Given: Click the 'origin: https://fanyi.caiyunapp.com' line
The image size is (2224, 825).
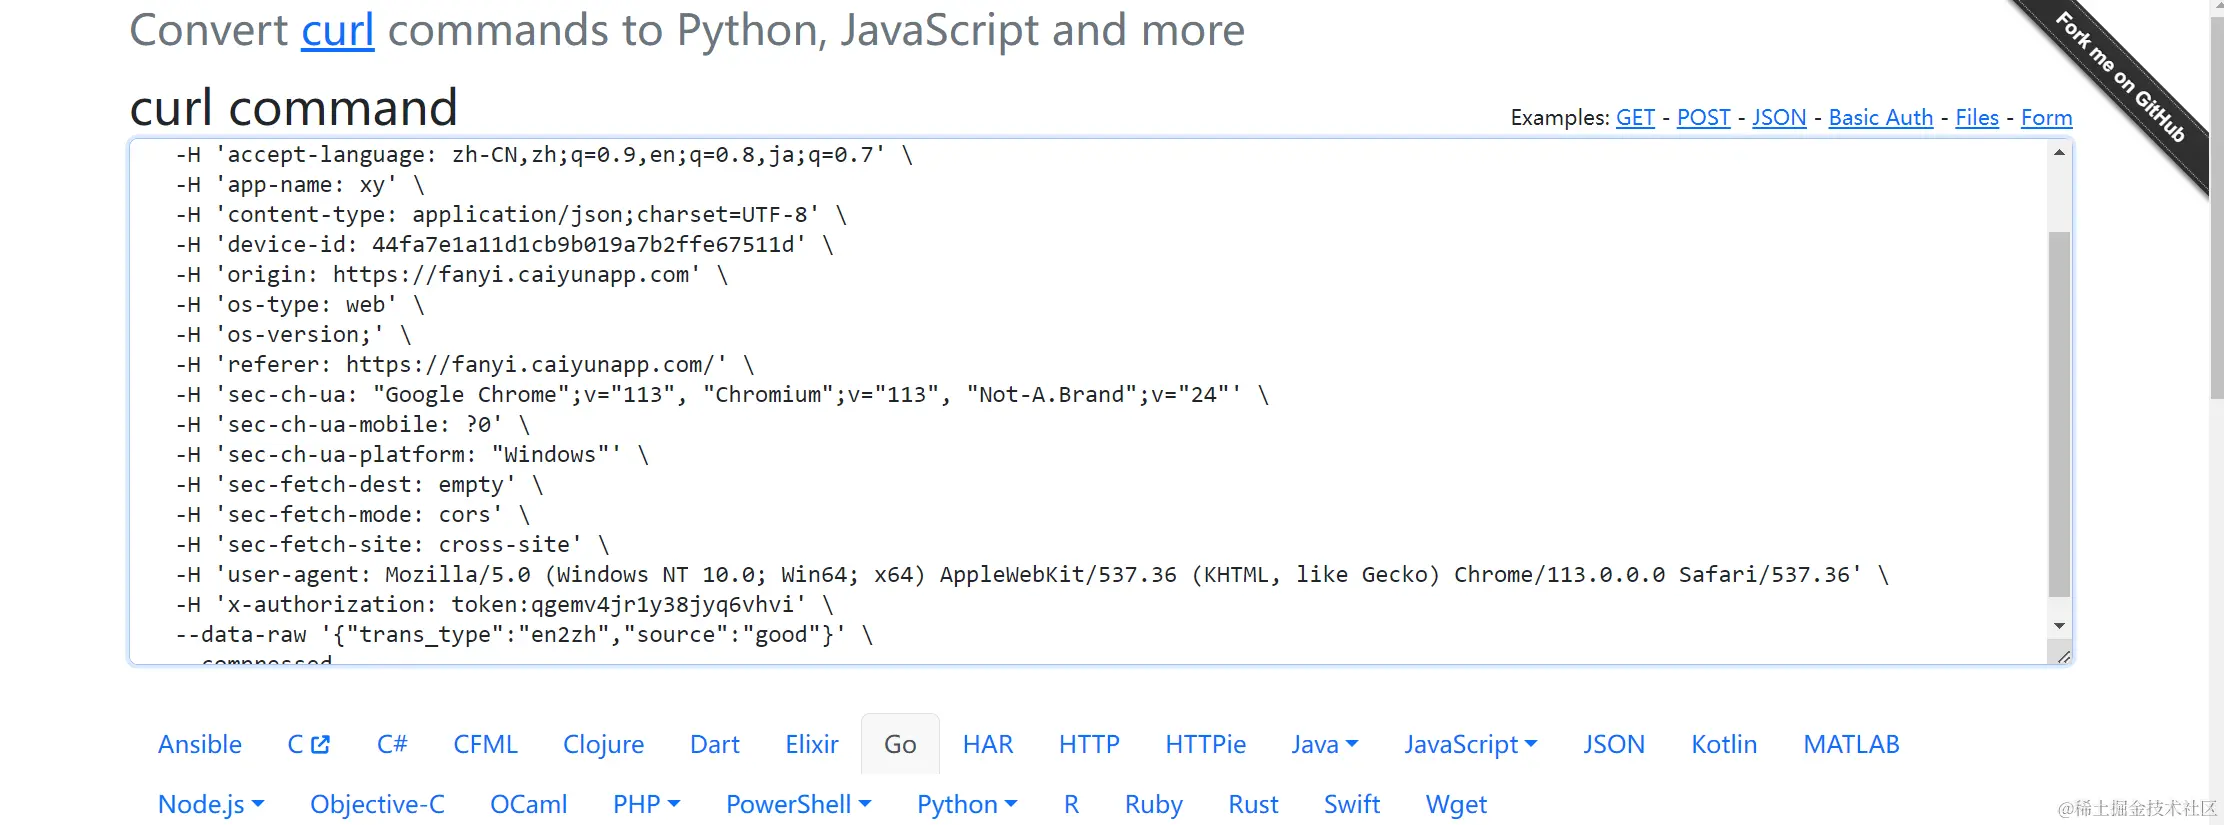Looking at the screenshot, I should tap(452, 275).
